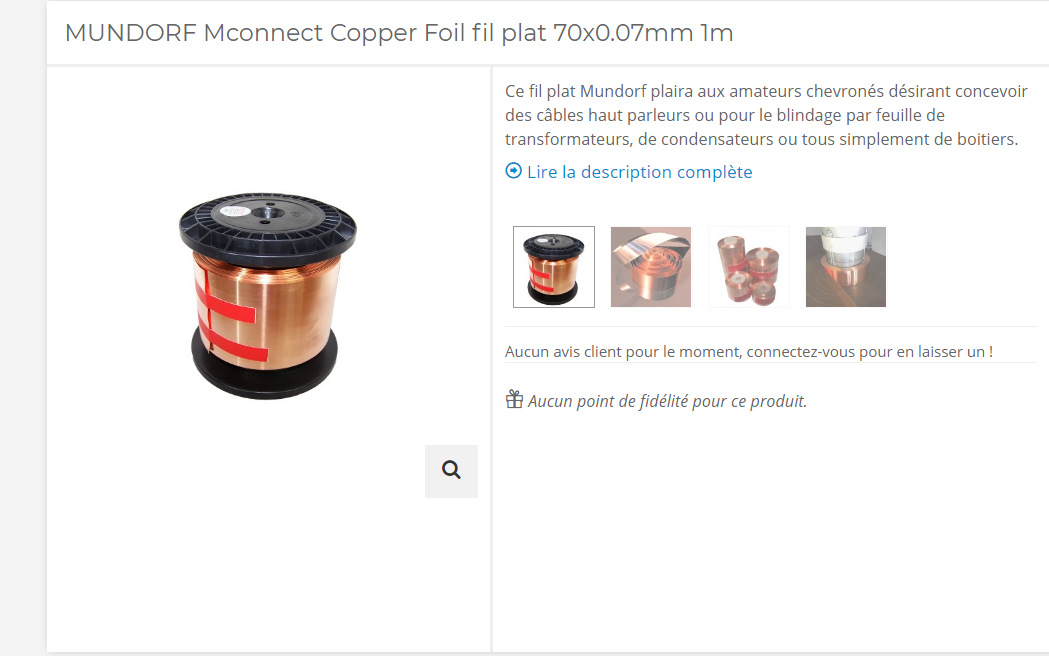Click 'Aucun point de fidélité pour ce produit'

coord(667,401)
